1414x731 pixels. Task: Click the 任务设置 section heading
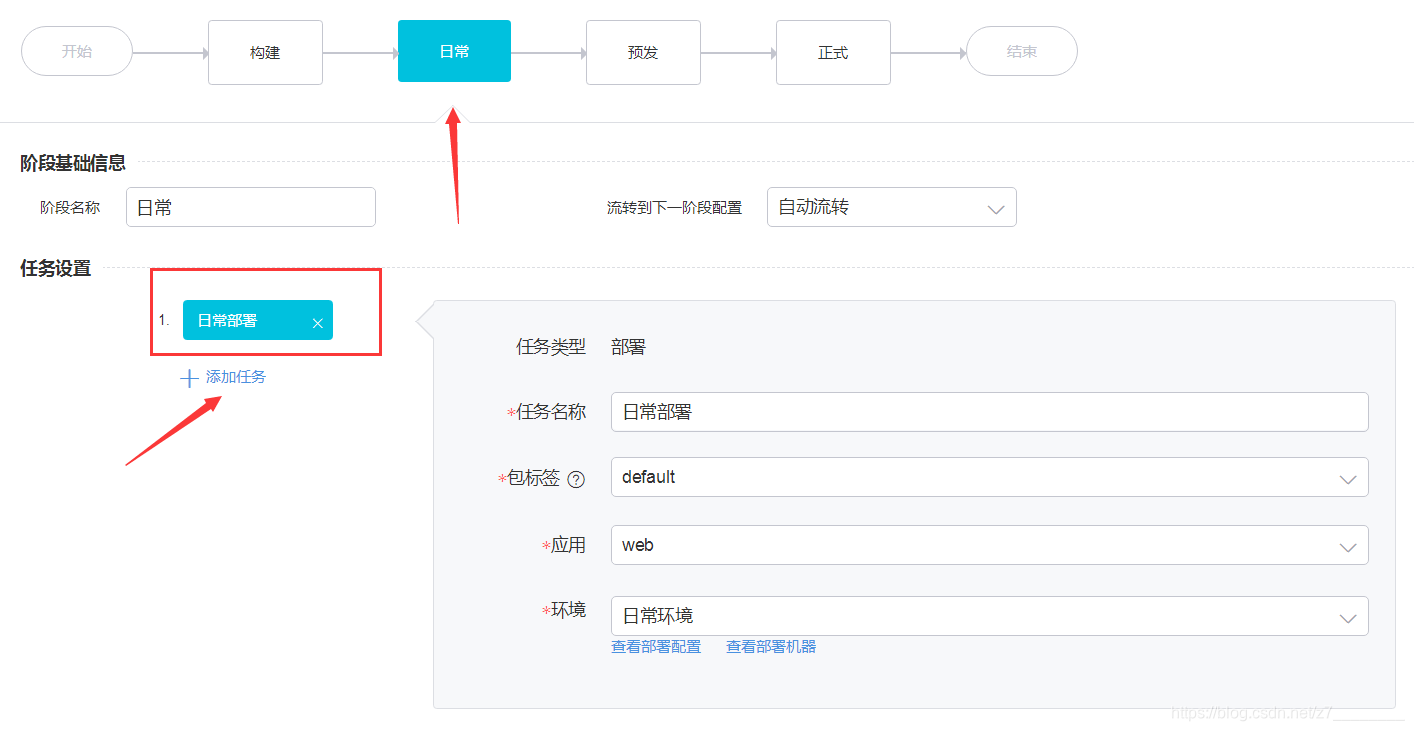tap(56, 268)
